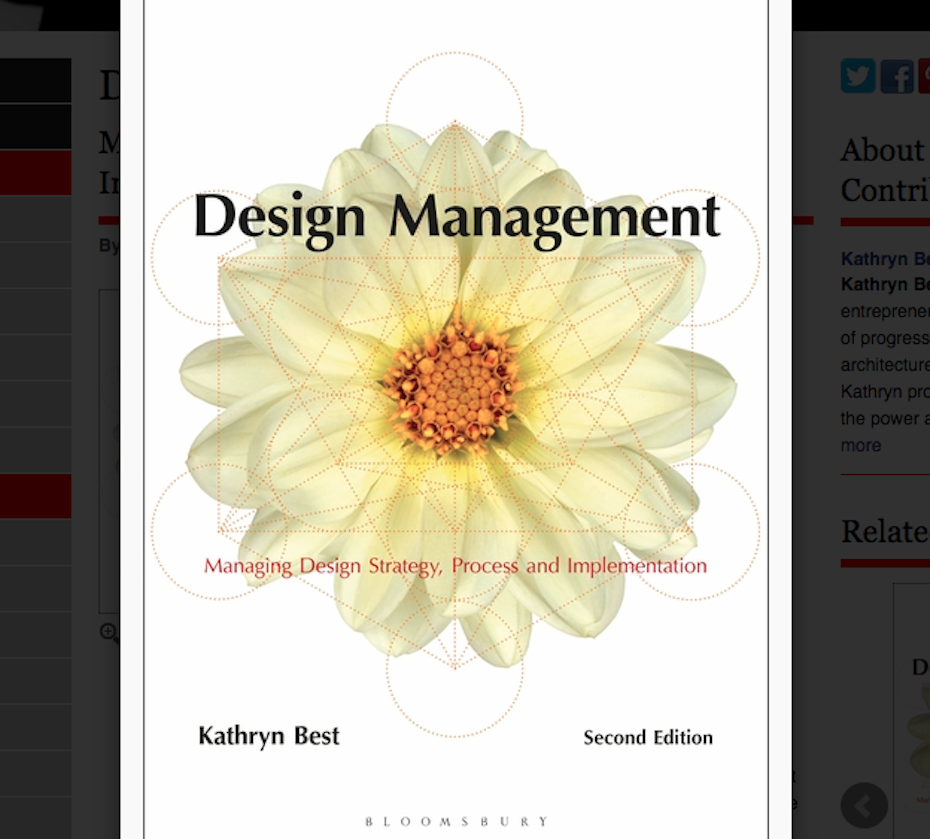Select the topmost black sidebar menu item

pos(35,80)
